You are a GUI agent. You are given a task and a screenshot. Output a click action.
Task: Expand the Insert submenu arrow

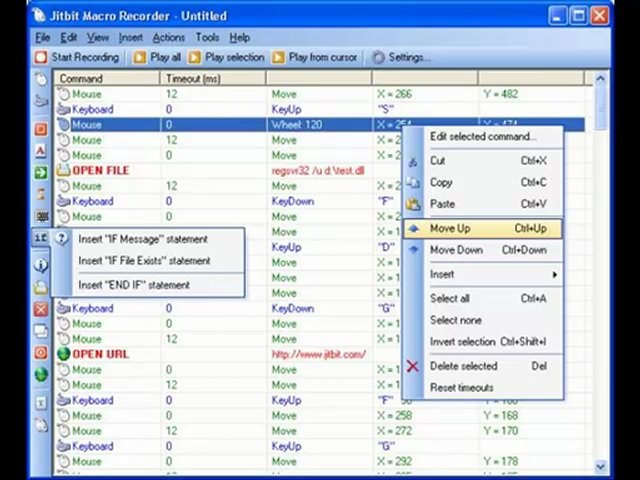coord(555,275)
